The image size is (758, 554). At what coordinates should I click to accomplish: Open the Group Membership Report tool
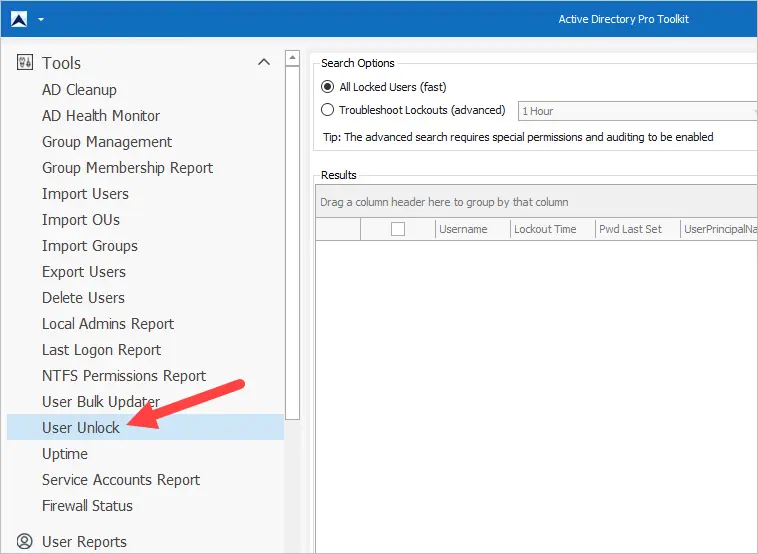128,168
